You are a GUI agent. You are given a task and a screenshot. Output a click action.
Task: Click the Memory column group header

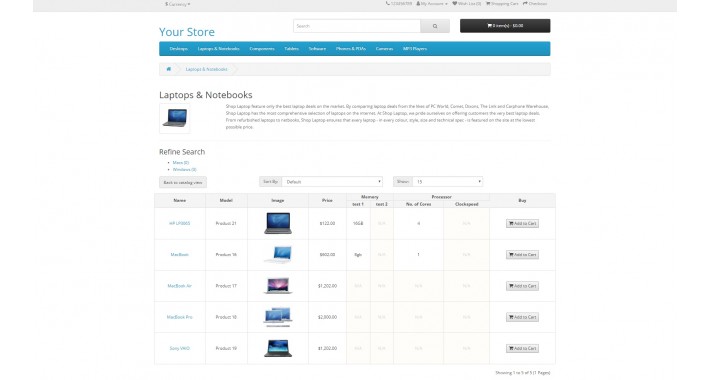click(x=369, y=197)
